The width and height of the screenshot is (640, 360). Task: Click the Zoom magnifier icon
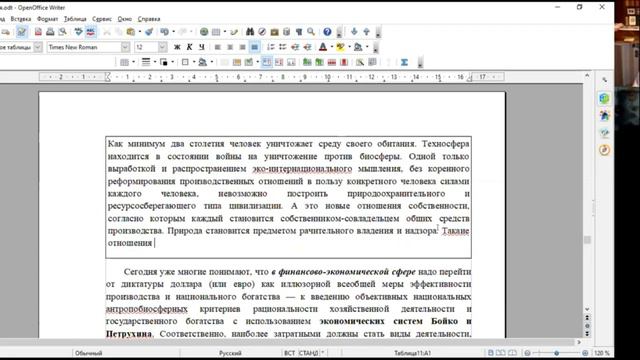point(311,32)
